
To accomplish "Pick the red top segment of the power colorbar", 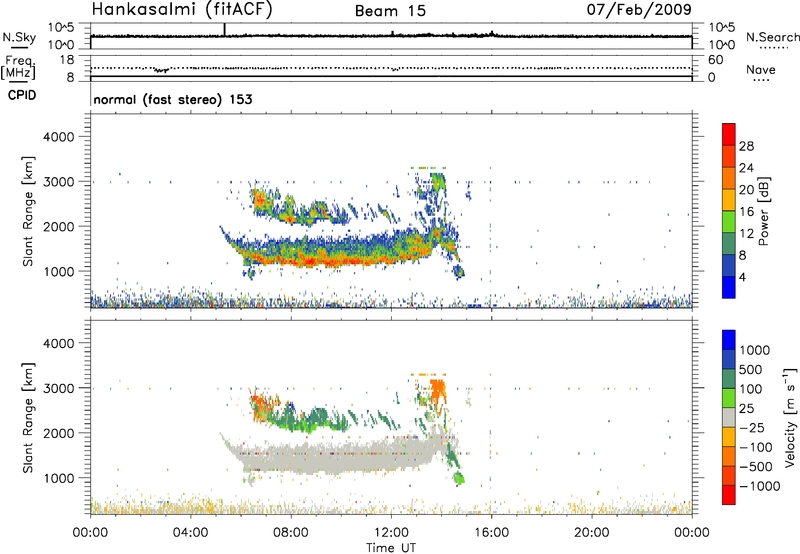I will click(x=729, y=134).
